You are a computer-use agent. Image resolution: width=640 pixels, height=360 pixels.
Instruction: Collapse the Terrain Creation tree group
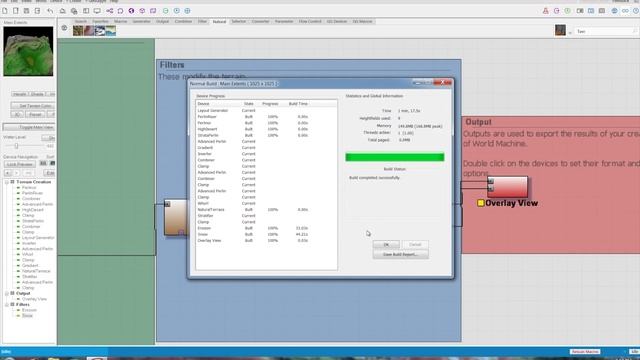(7, 182)
